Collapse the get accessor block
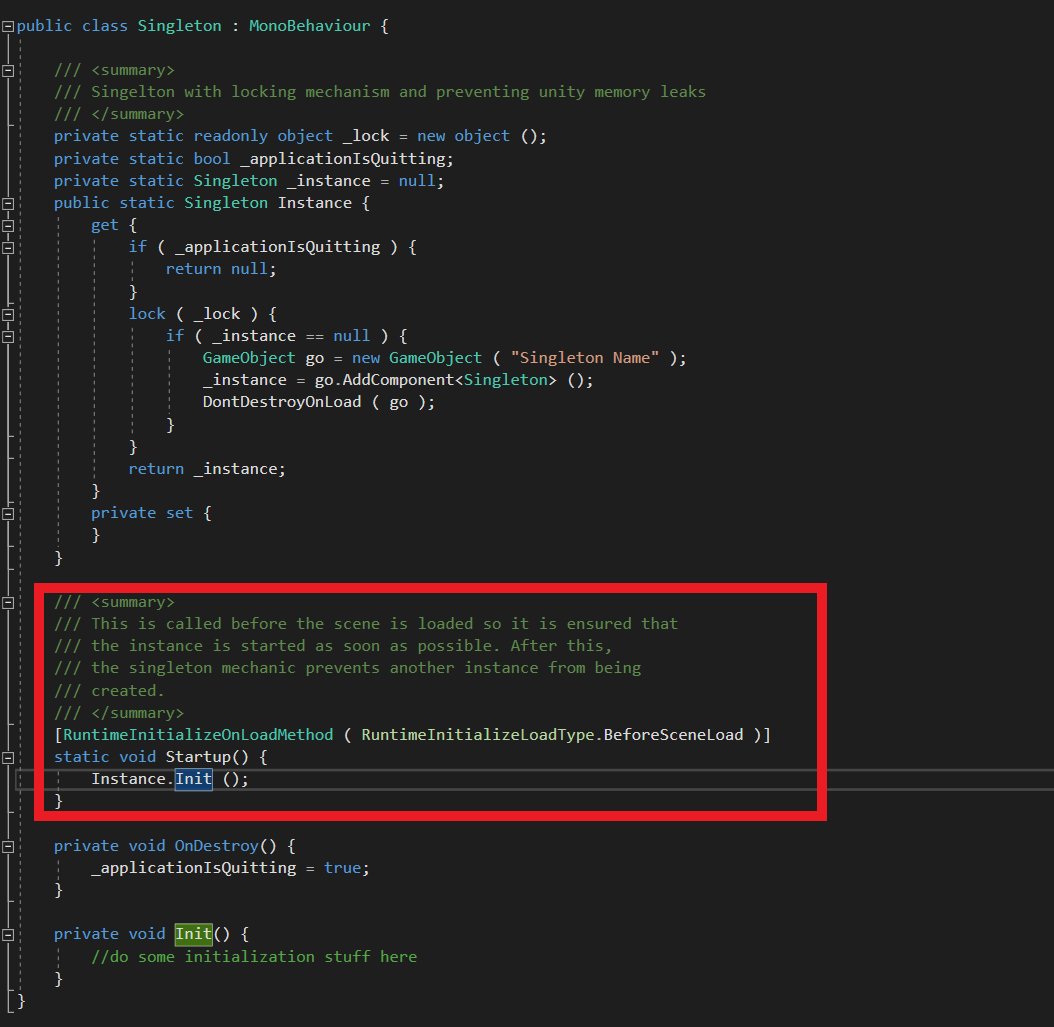Image resolution: width=1054 pixels, height=1027 pixels. [8, 226]
